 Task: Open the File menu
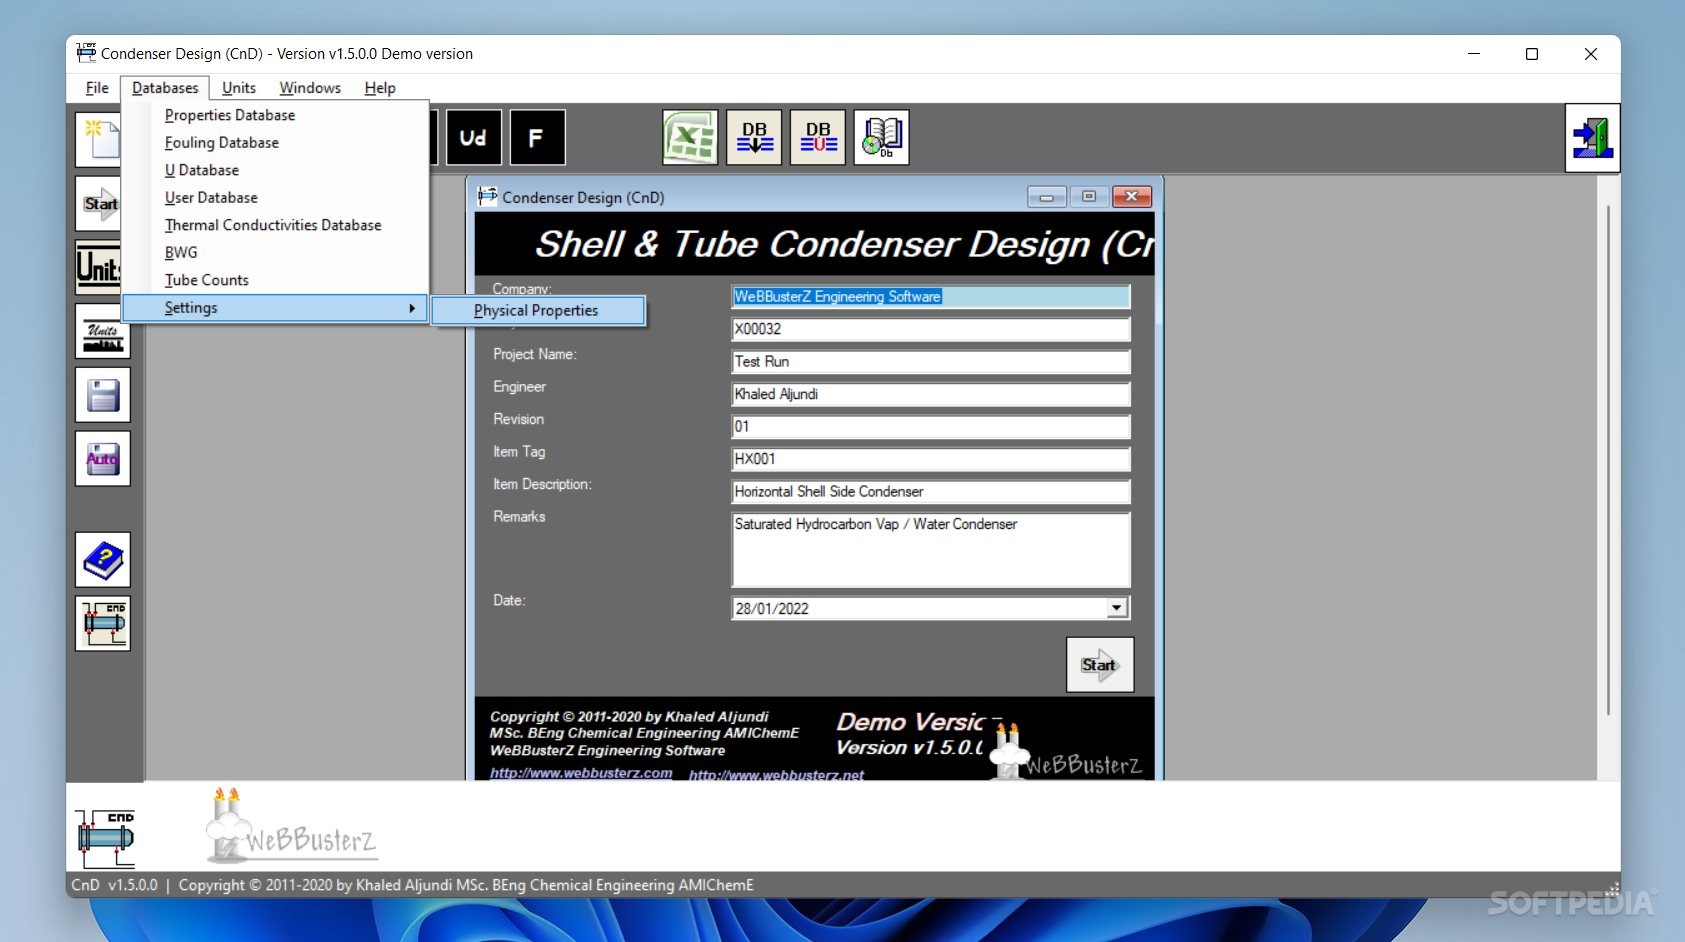pos(97,88)
